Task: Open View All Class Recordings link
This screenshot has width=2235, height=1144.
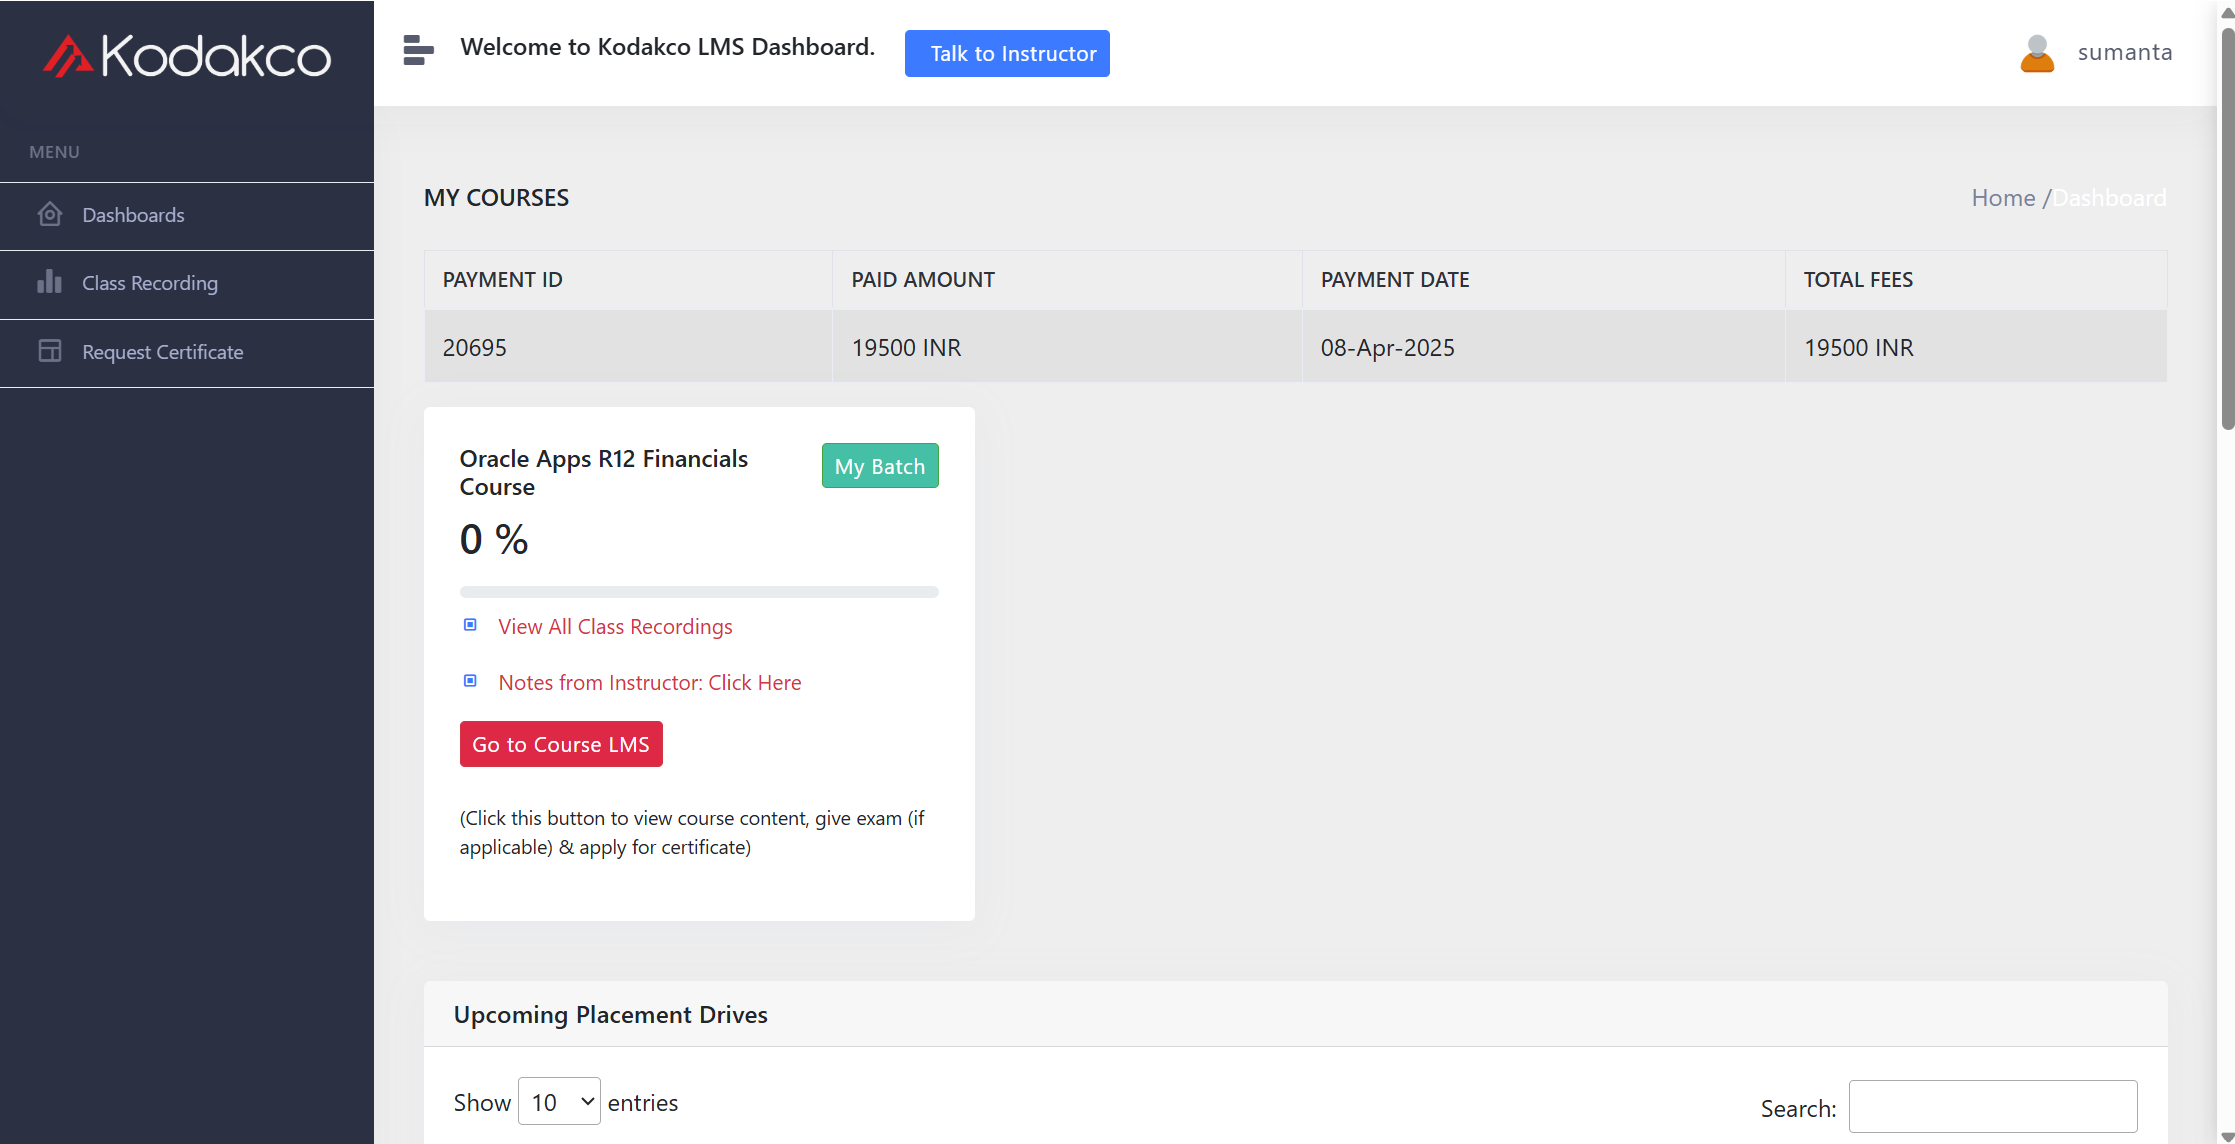Action: point(615,627)
